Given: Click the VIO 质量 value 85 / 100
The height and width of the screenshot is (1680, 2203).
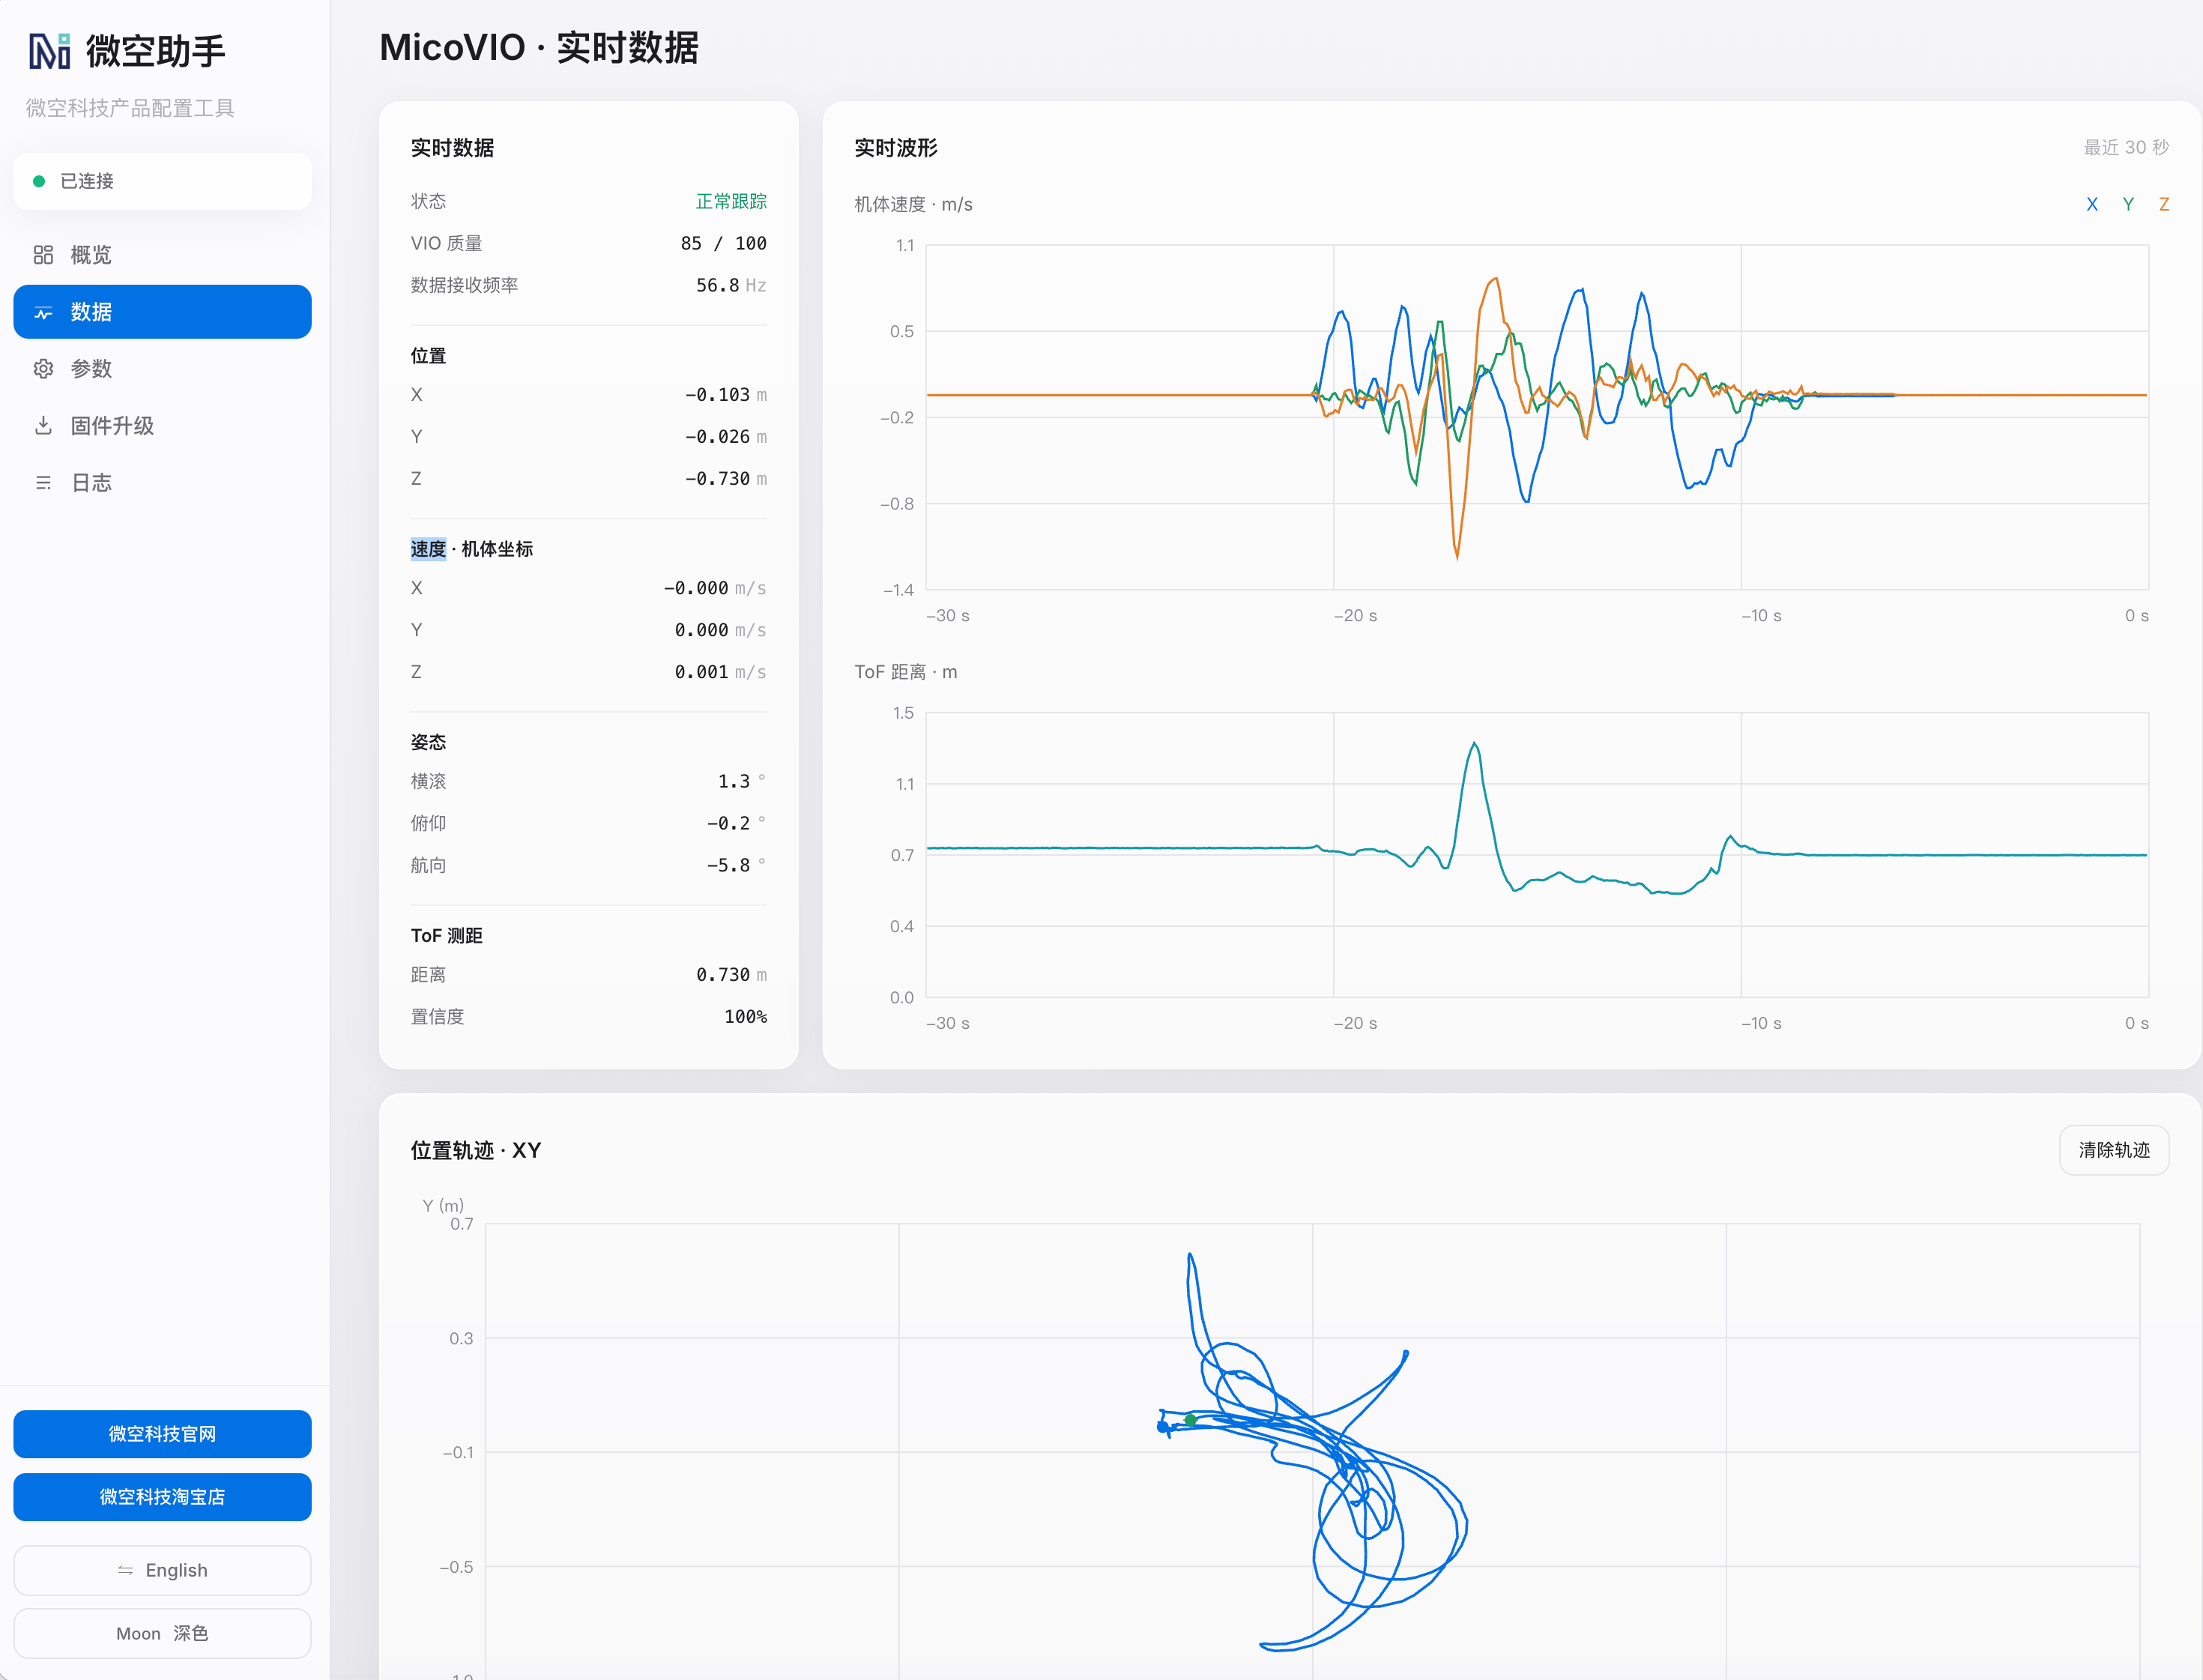Looking at the screenshot, I should [724, 243].
